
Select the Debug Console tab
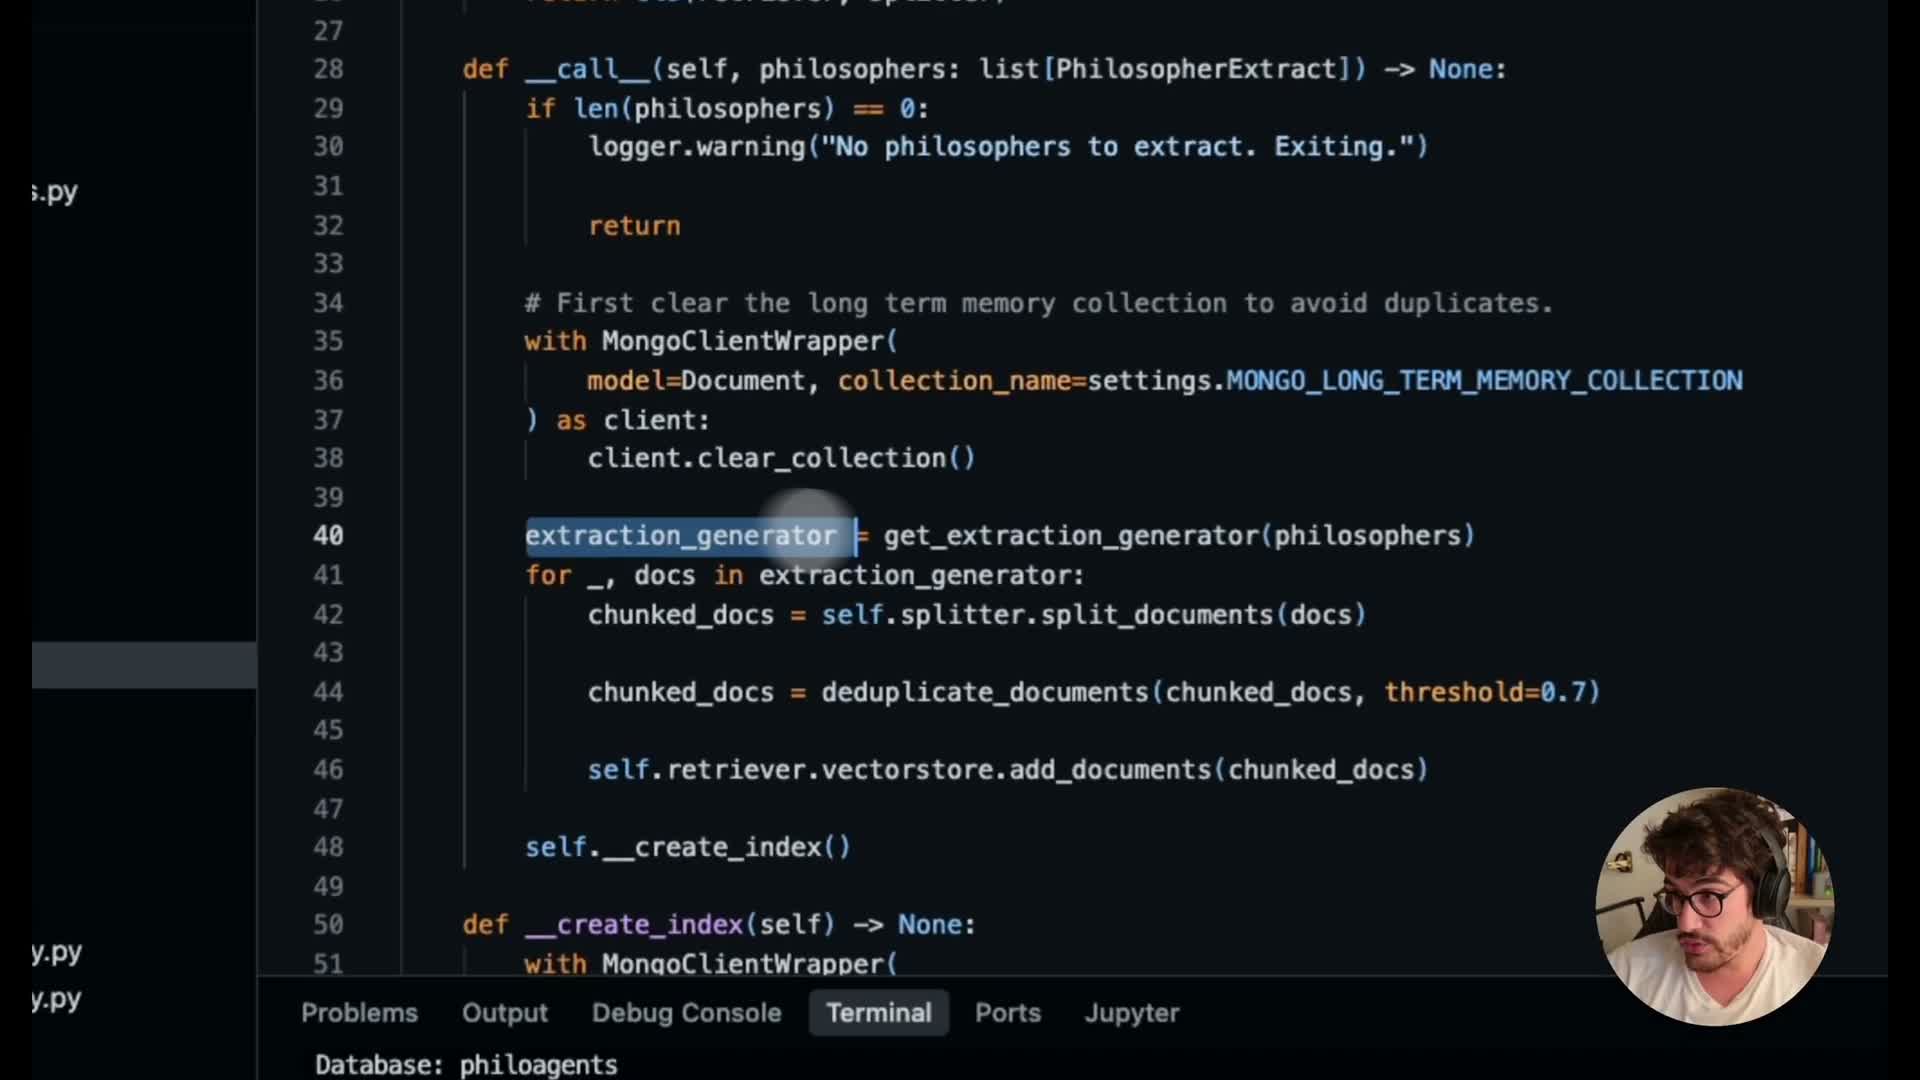686,1013
